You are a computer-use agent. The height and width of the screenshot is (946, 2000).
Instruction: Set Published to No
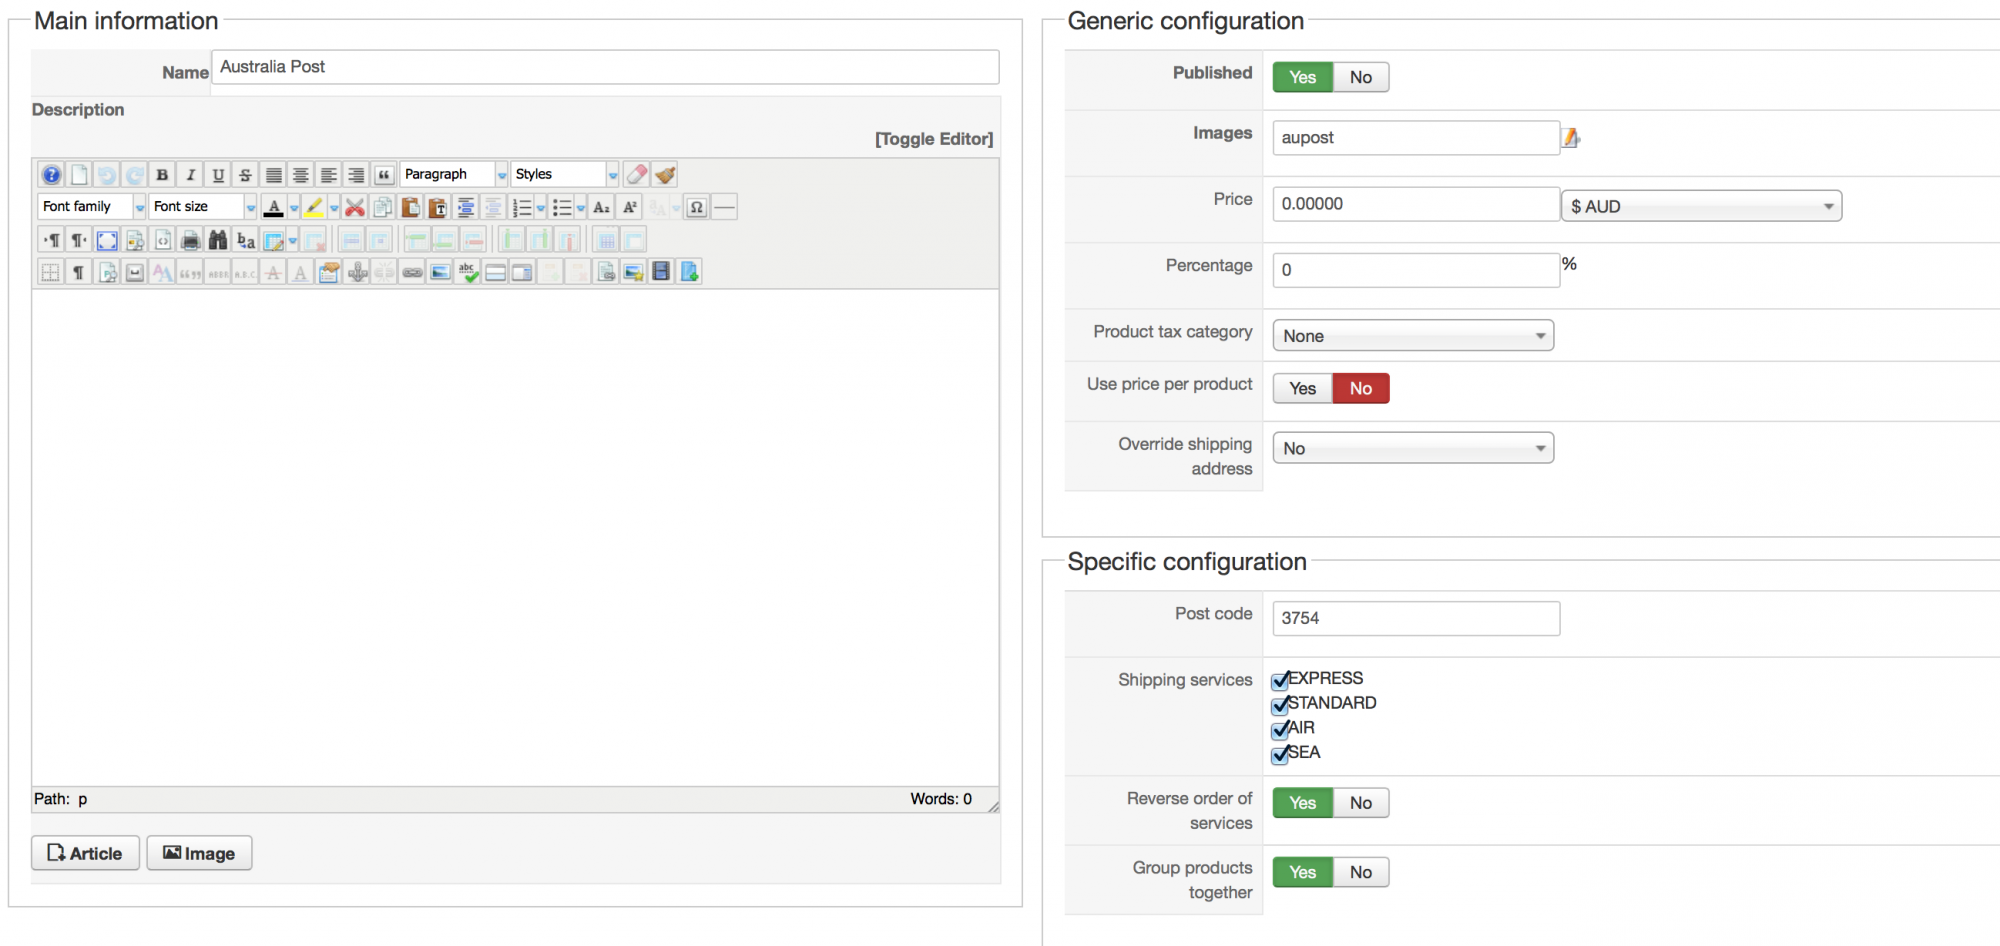1360,77
